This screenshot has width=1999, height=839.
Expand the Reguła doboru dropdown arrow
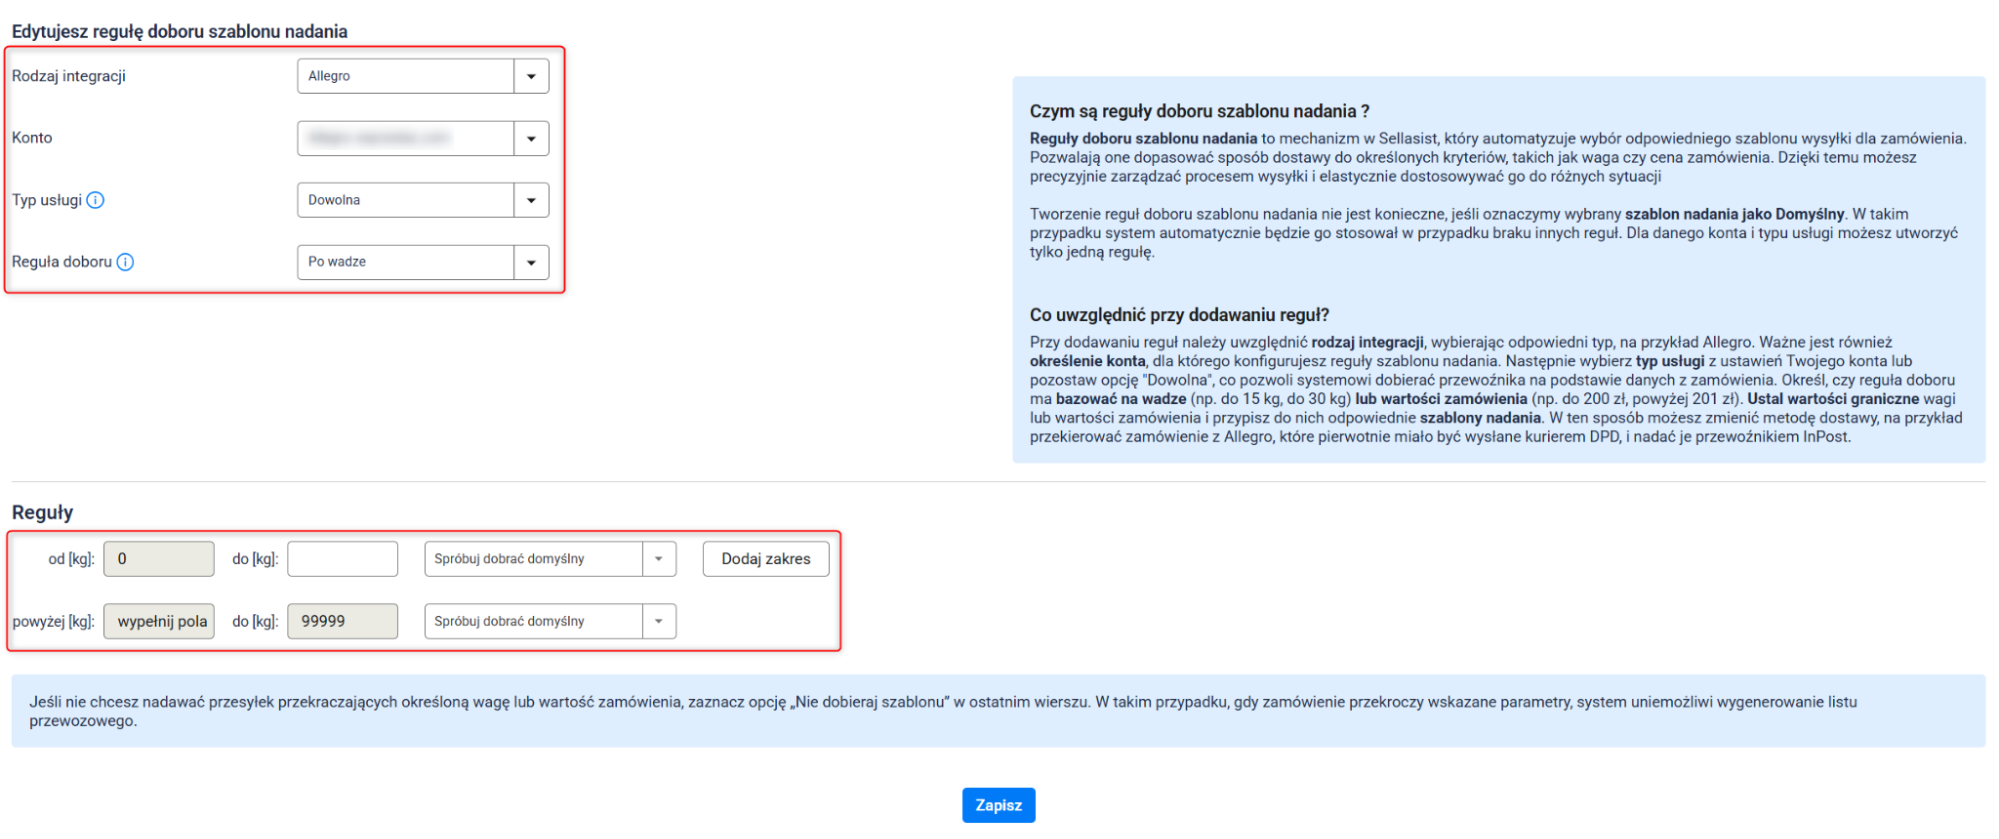tap(531, 262)
